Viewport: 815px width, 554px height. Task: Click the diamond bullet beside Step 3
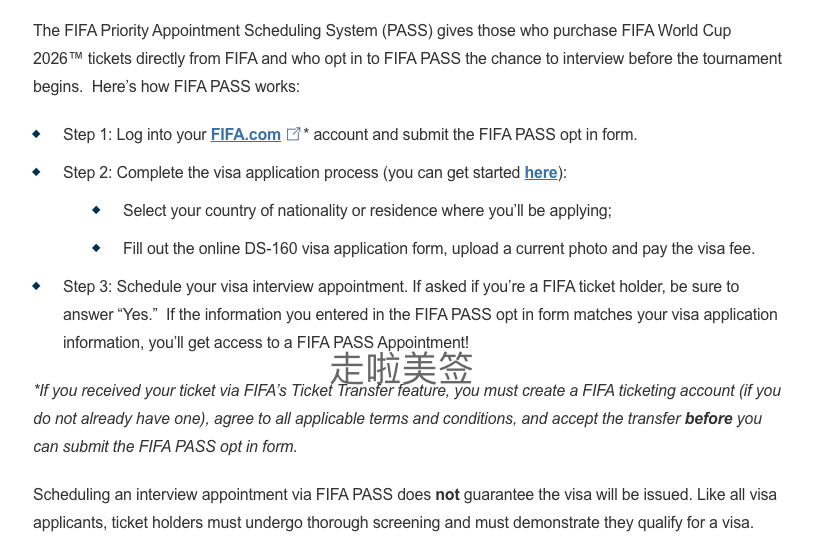[x=37, y=285]
